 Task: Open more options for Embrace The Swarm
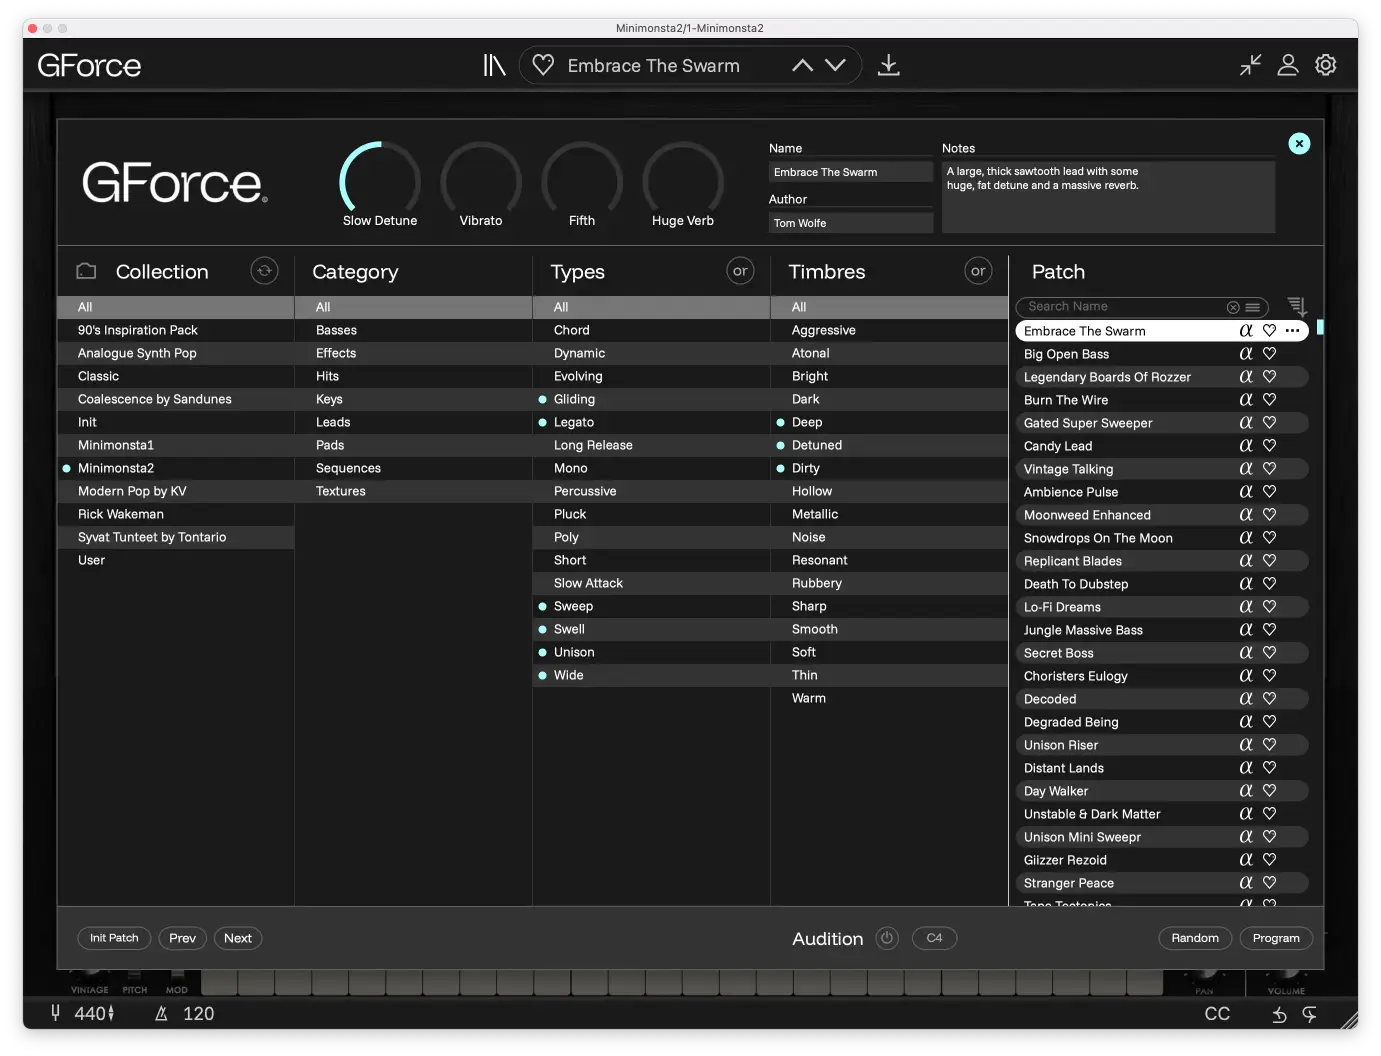pyautogui.click(x=1293, y=331)
